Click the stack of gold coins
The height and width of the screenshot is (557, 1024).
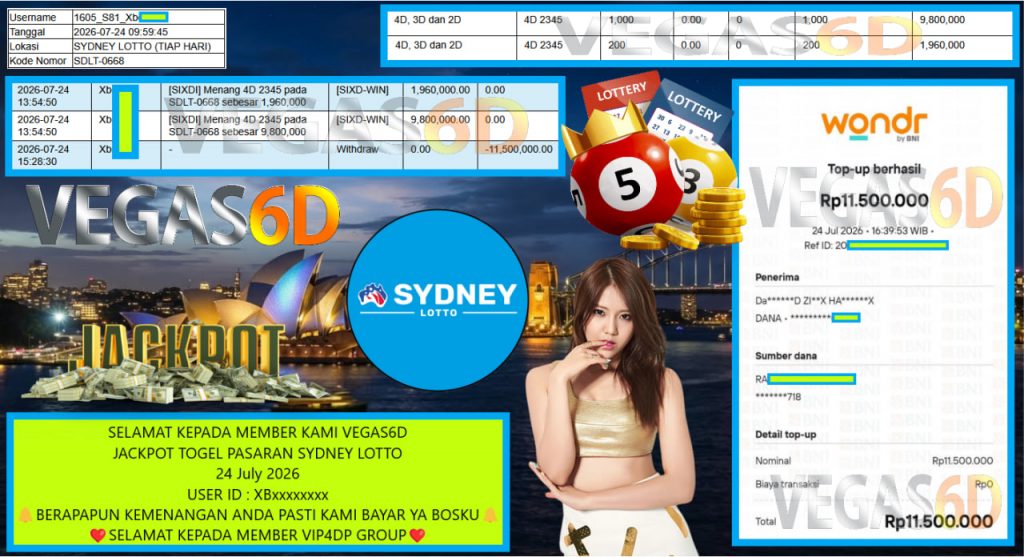click(x=718, y=215)
